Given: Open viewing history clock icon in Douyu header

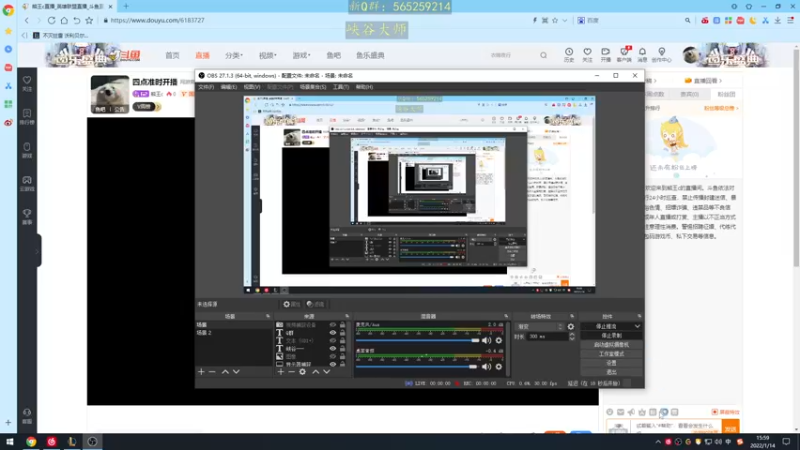Looking at the screenshot, I should [x=569, y=54].
